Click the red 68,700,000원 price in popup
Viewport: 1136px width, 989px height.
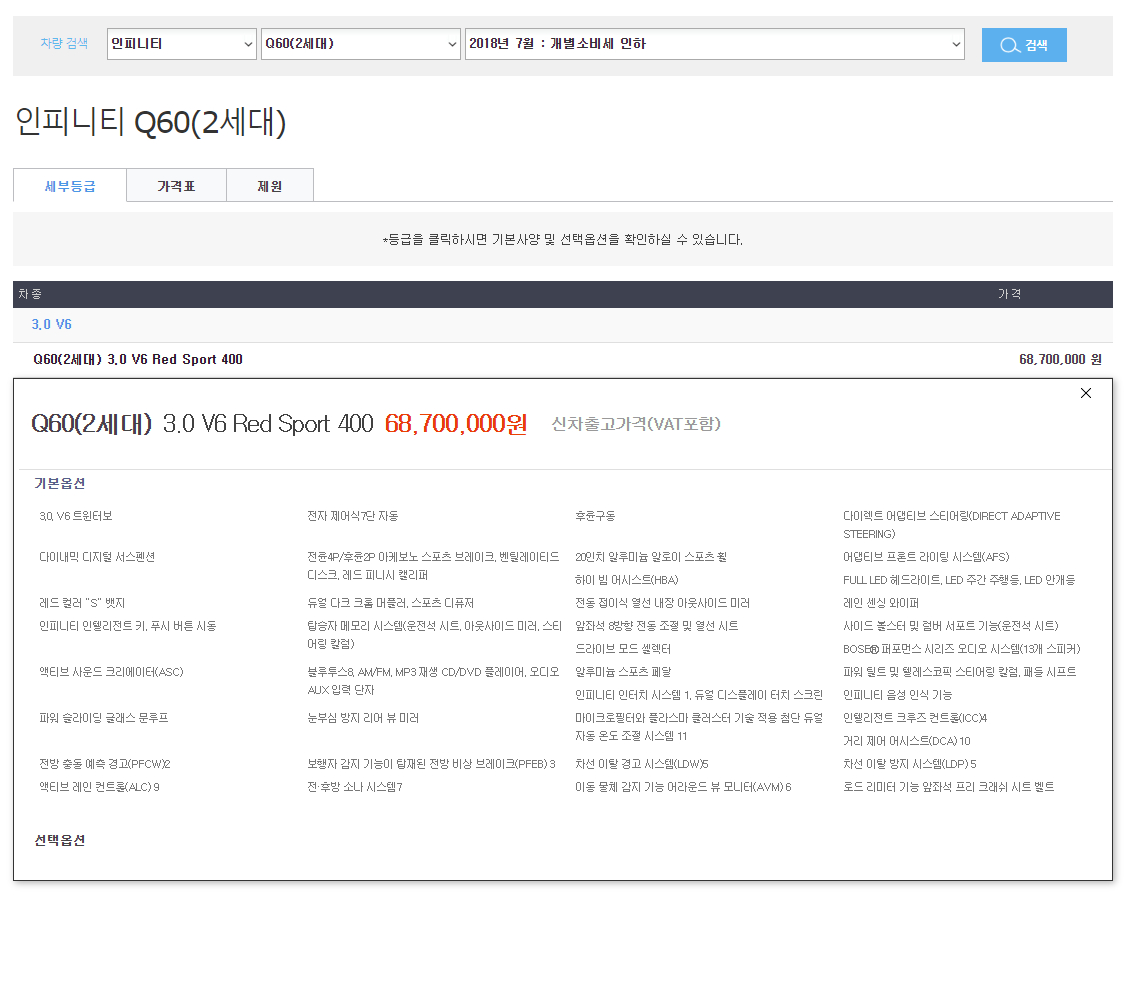coord(455,424)
